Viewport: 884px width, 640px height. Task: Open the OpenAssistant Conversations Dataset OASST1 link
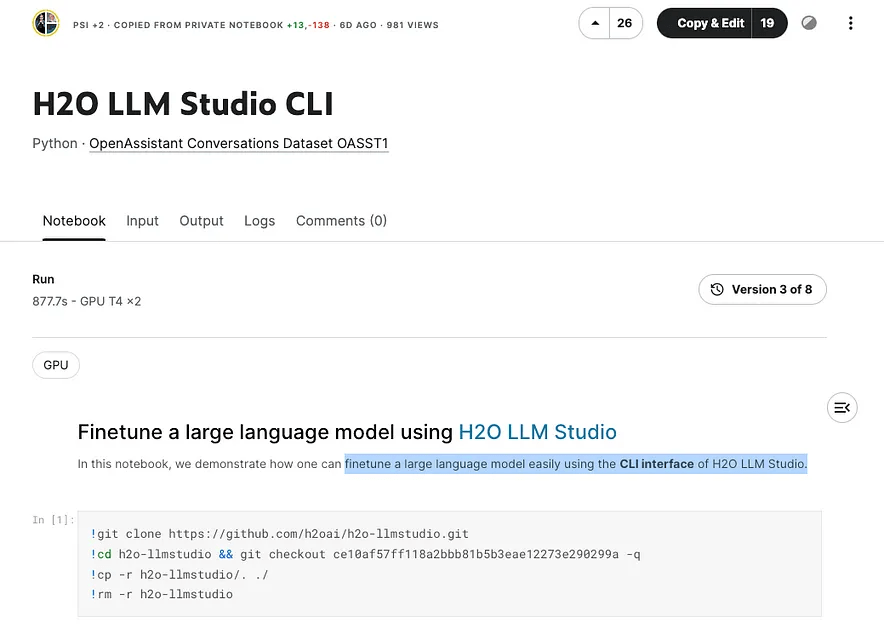point(238,143)
